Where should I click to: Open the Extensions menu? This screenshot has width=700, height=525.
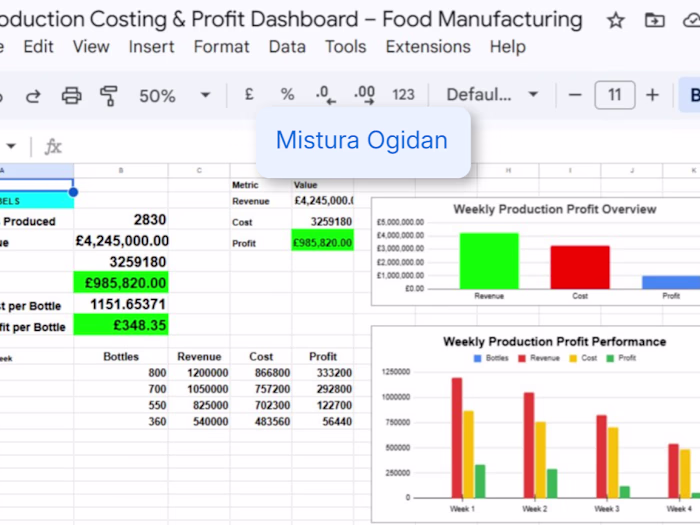coord(428,46)
